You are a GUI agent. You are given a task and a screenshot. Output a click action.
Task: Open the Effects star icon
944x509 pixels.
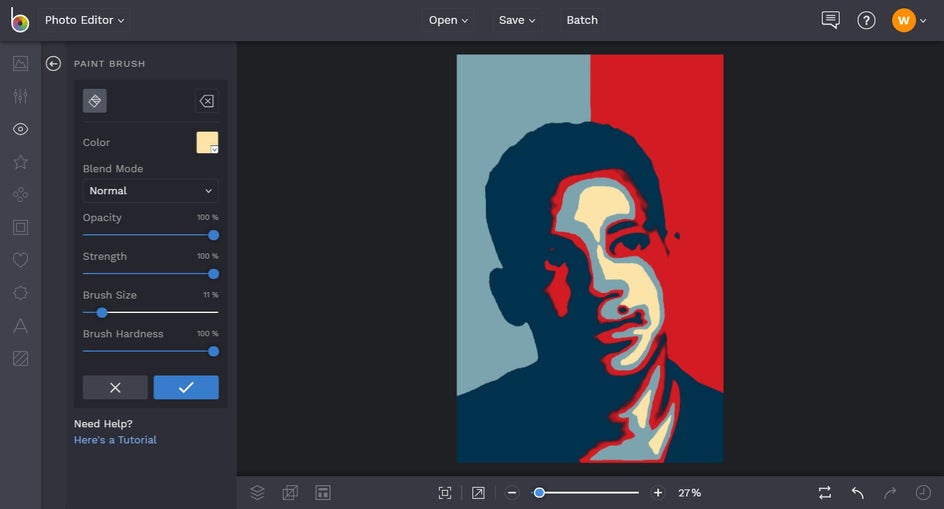pos(20,161)
